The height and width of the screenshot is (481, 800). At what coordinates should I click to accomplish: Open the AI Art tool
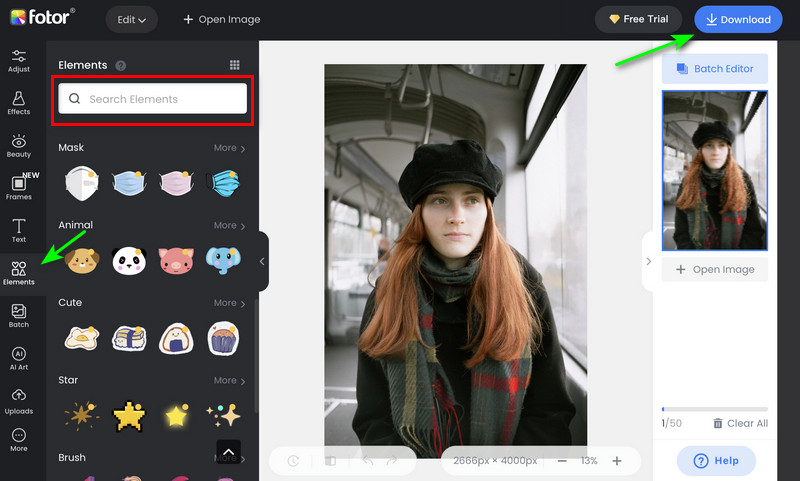[18, 359]
